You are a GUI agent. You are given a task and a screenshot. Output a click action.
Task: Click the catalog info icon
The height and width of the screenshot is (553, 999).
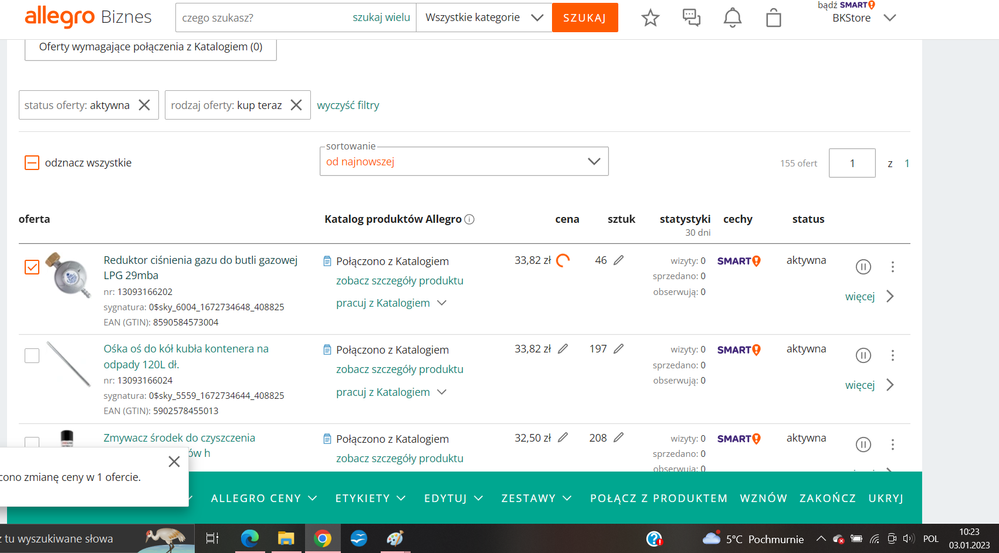pos(470,219)
